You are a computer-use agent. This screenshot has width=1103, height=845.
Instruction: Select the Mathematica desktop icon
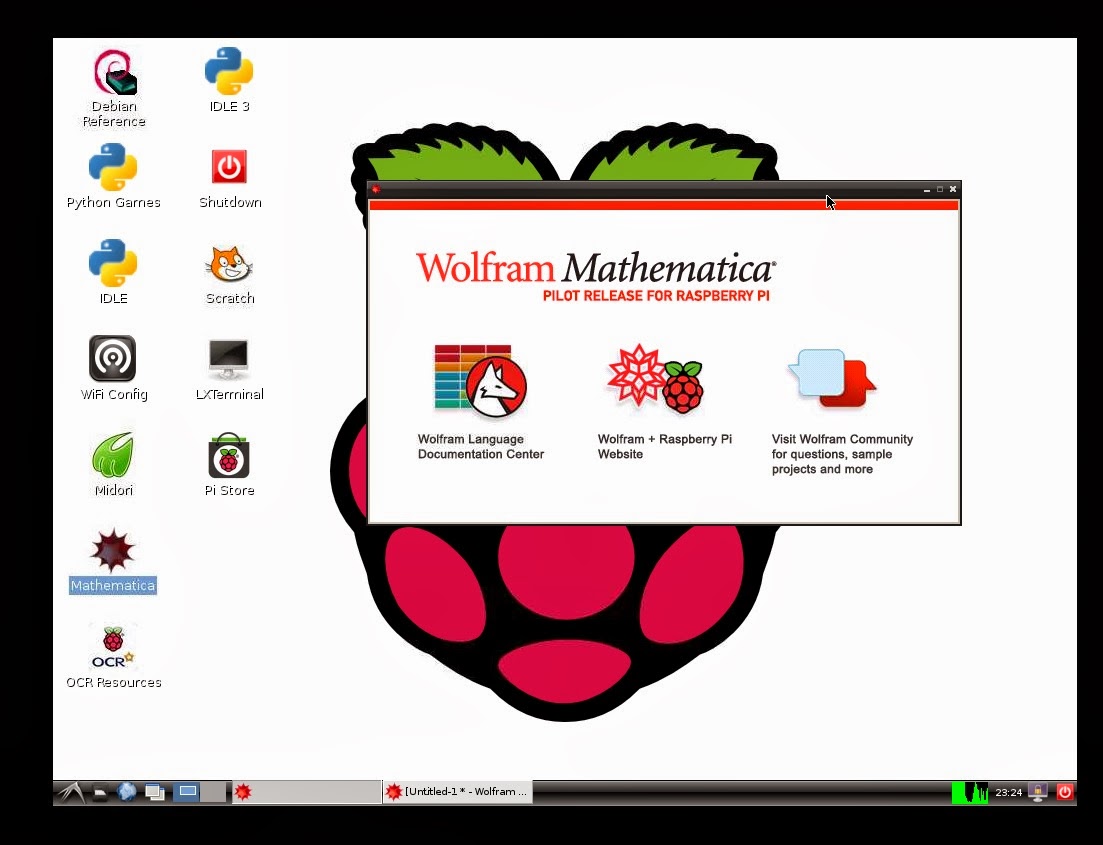pyautogui.click(x=113, y=561)
